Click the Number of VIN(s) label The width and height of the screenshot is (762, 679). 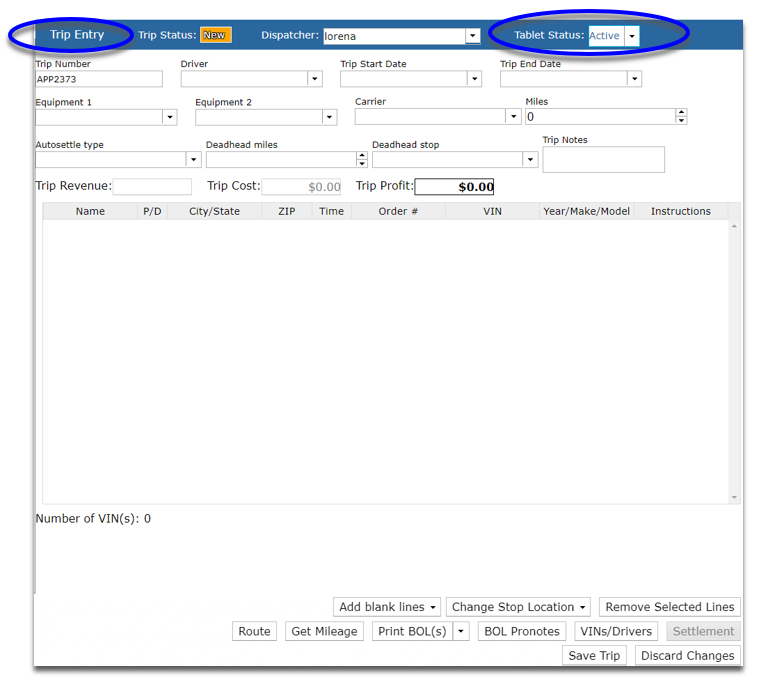click(93, 519)
